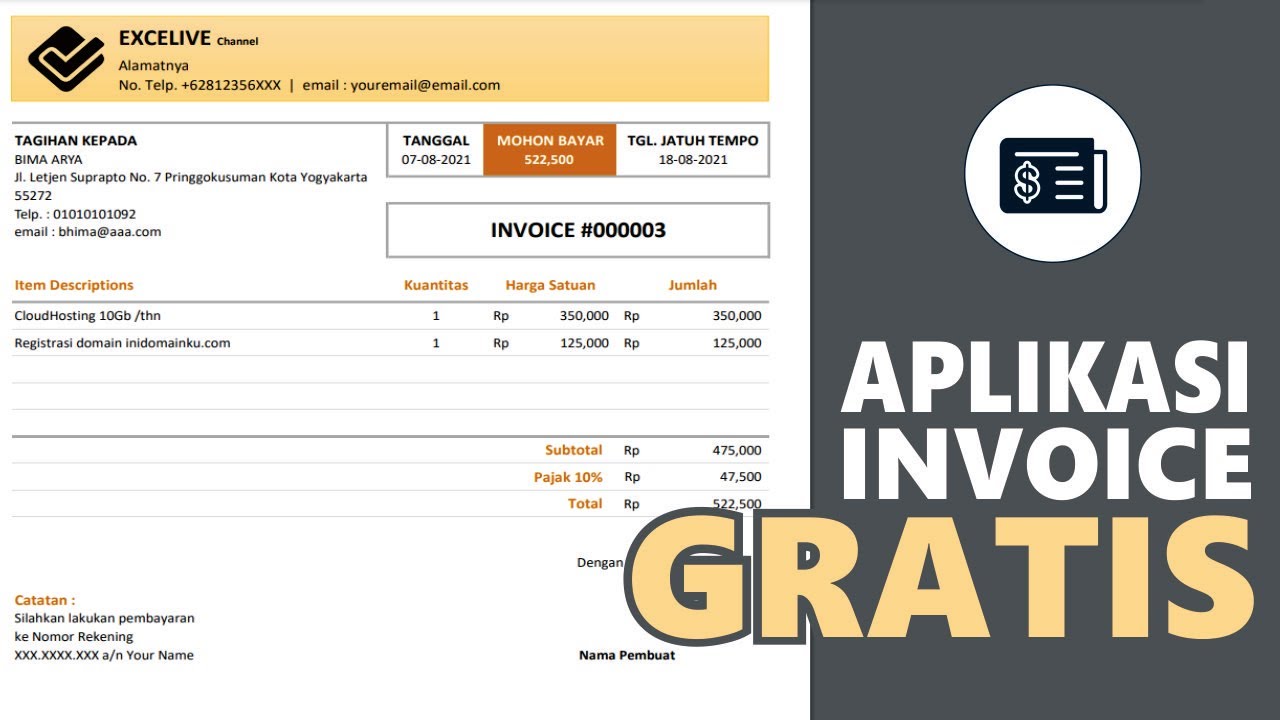Select Silahkan lakukan pembayaran note line
The width and height of the screenshot is (1280, 720).
104,618
